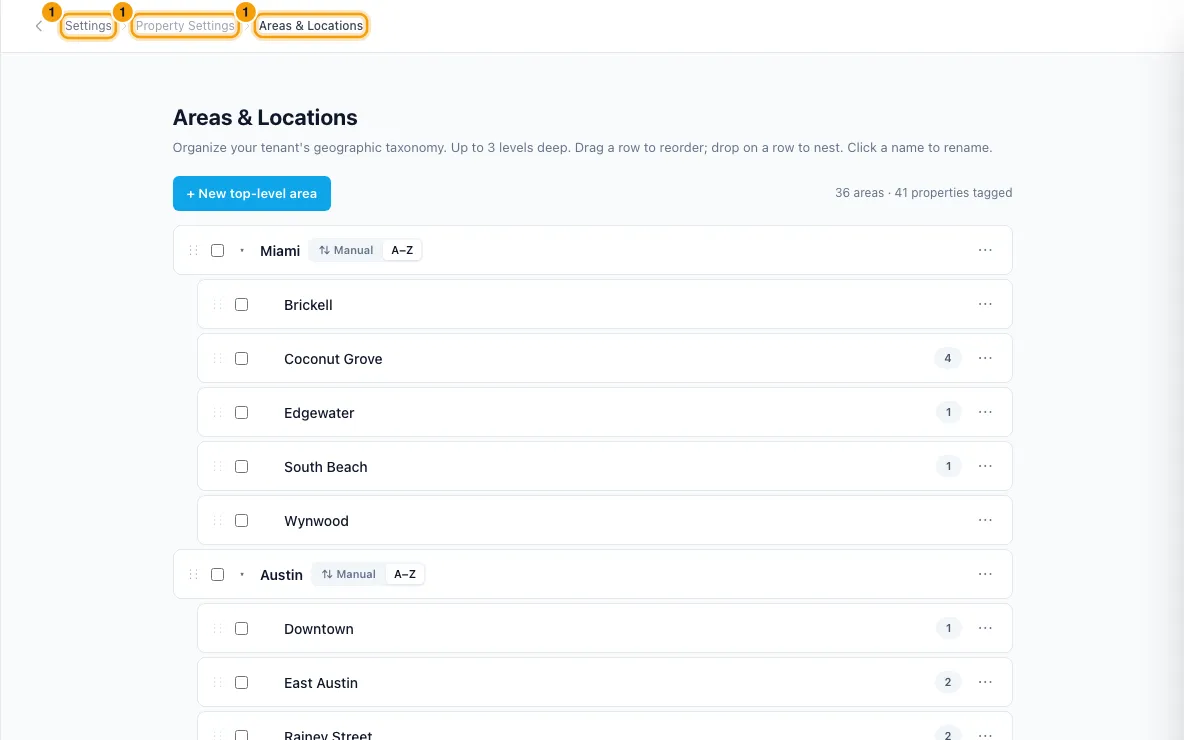
Task: Open Coconut Grove more options menu
Action: point(985,358)
